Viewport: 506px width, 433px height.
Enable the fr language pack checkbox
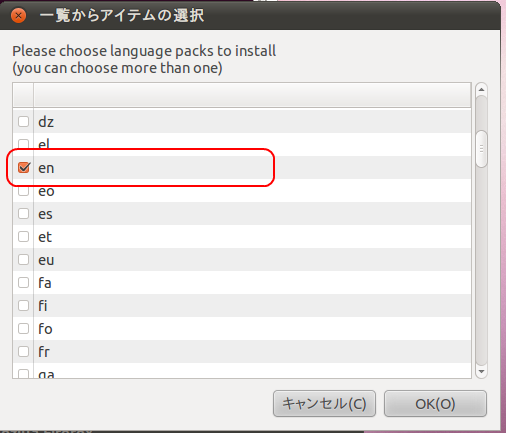23,351
